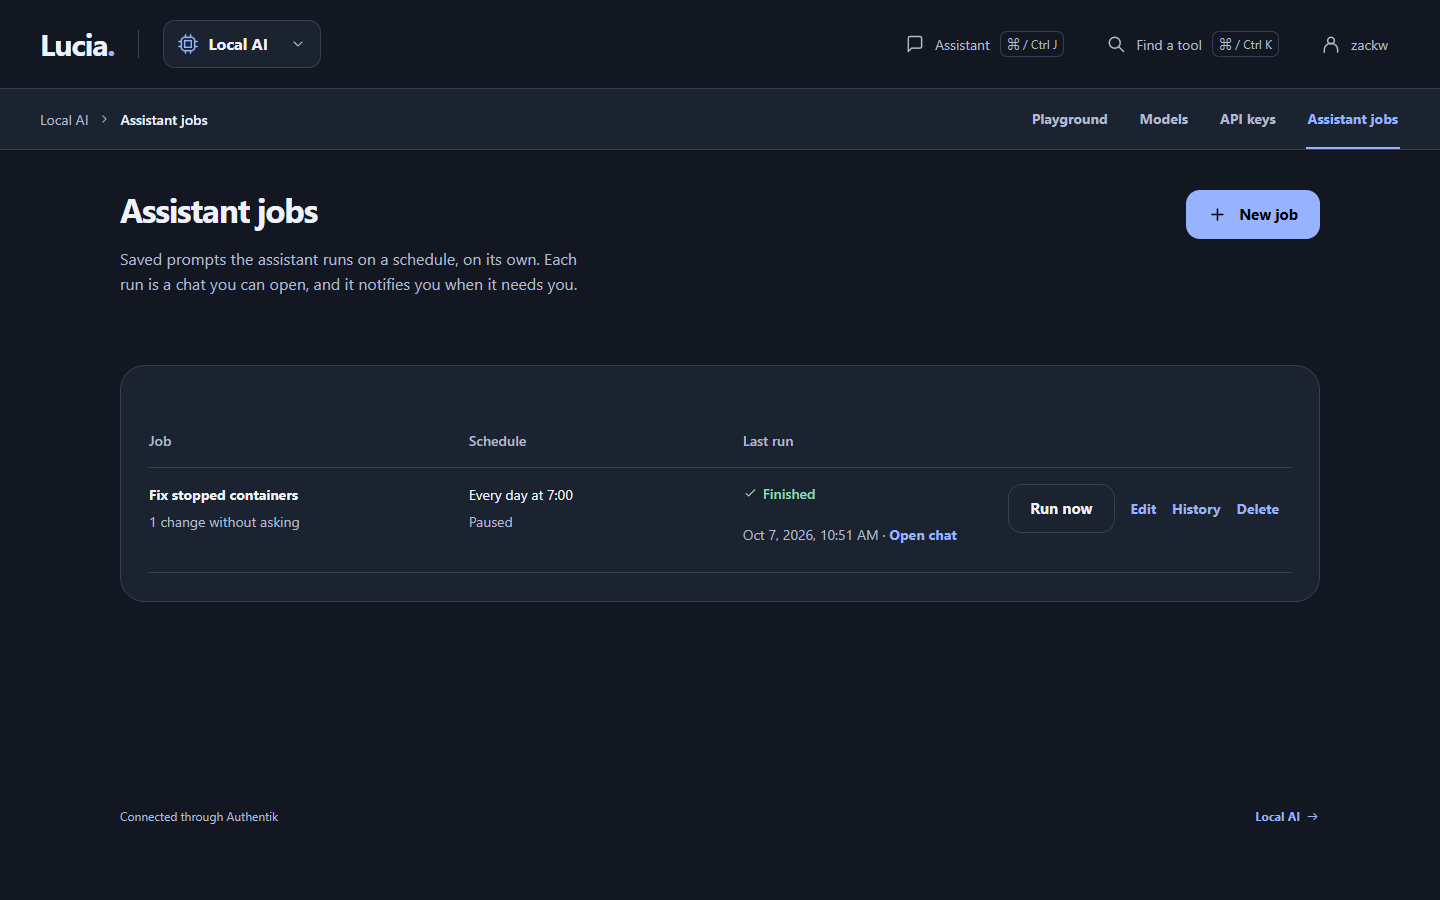This screenshot has height=900, width=1440.
Task: Delete the Fix stopped containers job
Action: tap(1258, 509)
